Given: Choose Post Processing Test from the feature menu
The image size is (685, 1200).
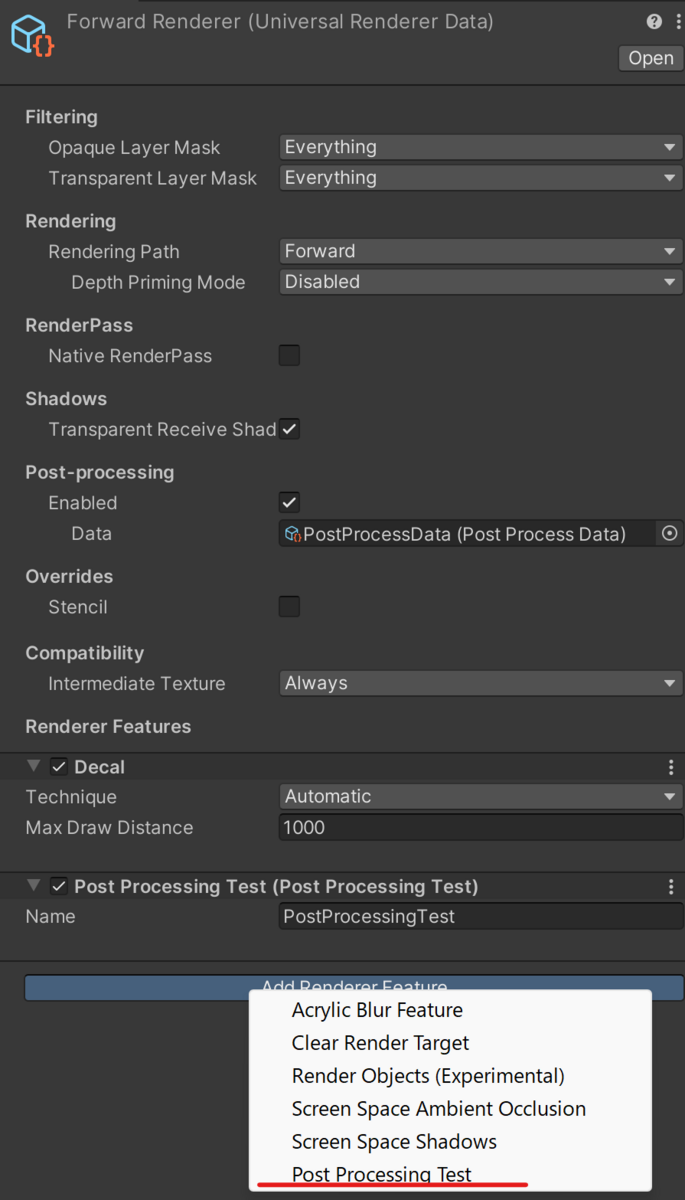Looking at the screenshot, I should pyautogui.click(x=381, y=1174).
